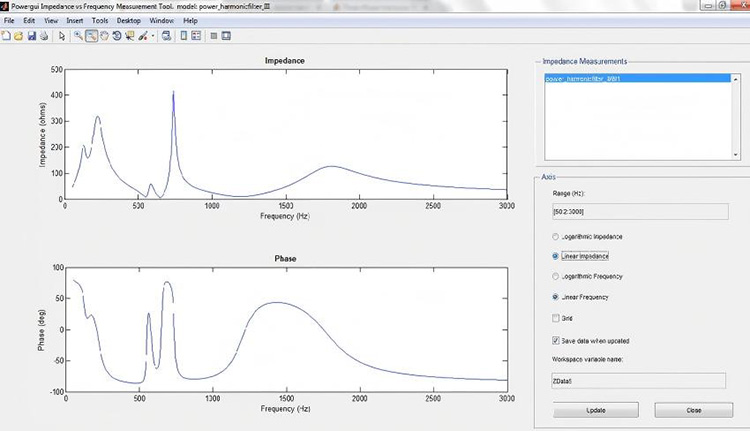
Task: Select the Brush data tool
Action: (x=143, y=36)
